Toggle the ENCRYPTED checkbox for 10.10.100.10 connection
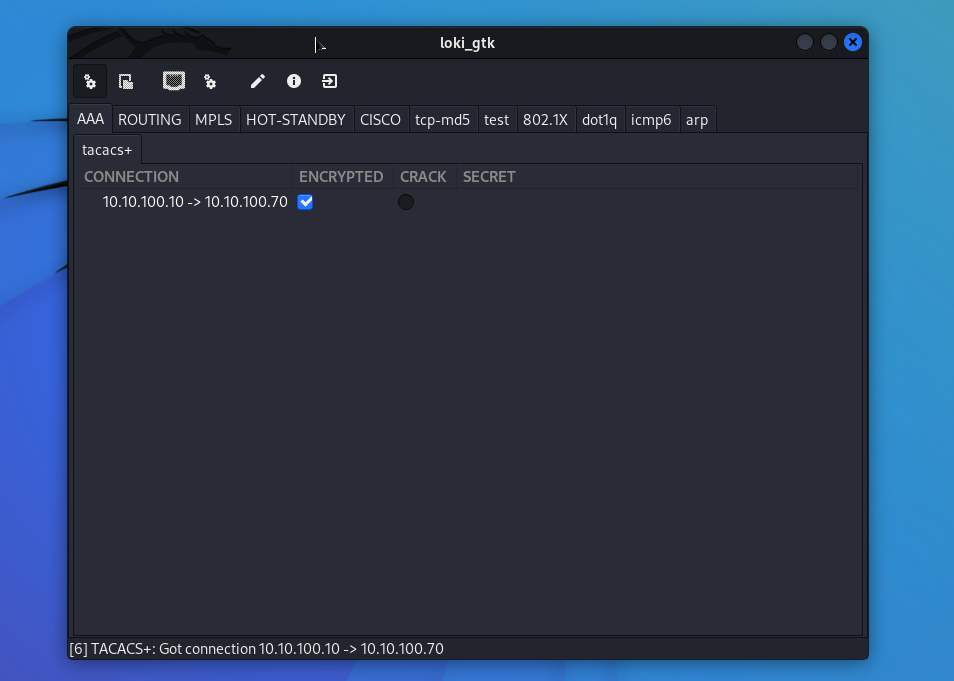 tap(306, 202)
